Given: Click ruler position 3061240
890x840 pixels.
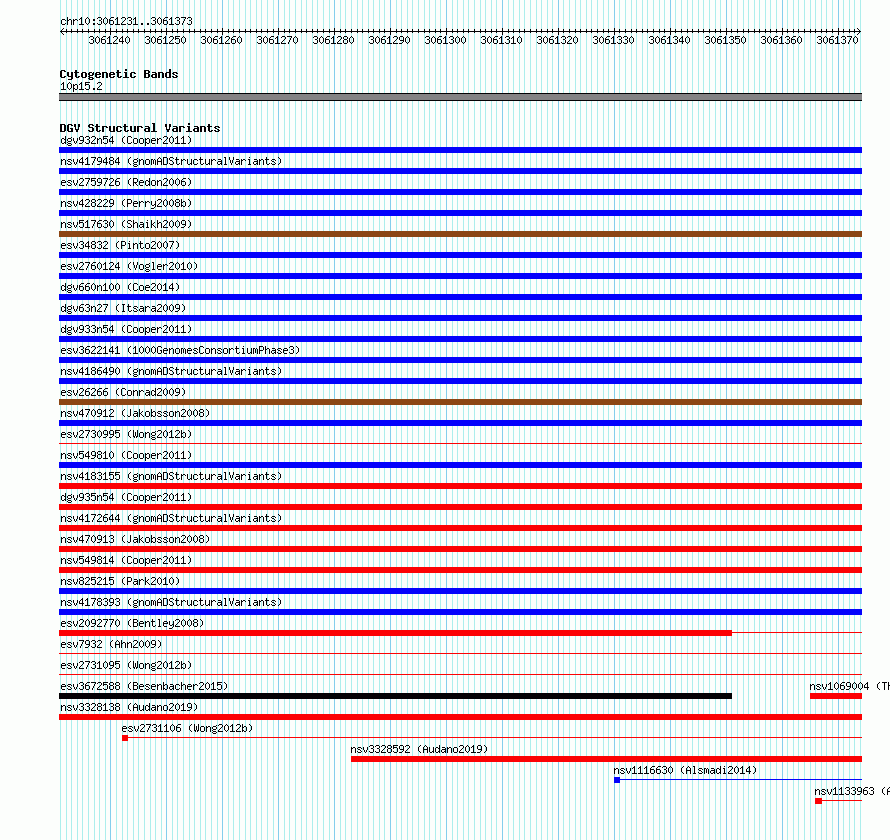Looking at the screenshot, I should pyautogui.click(x=110, y=40).
